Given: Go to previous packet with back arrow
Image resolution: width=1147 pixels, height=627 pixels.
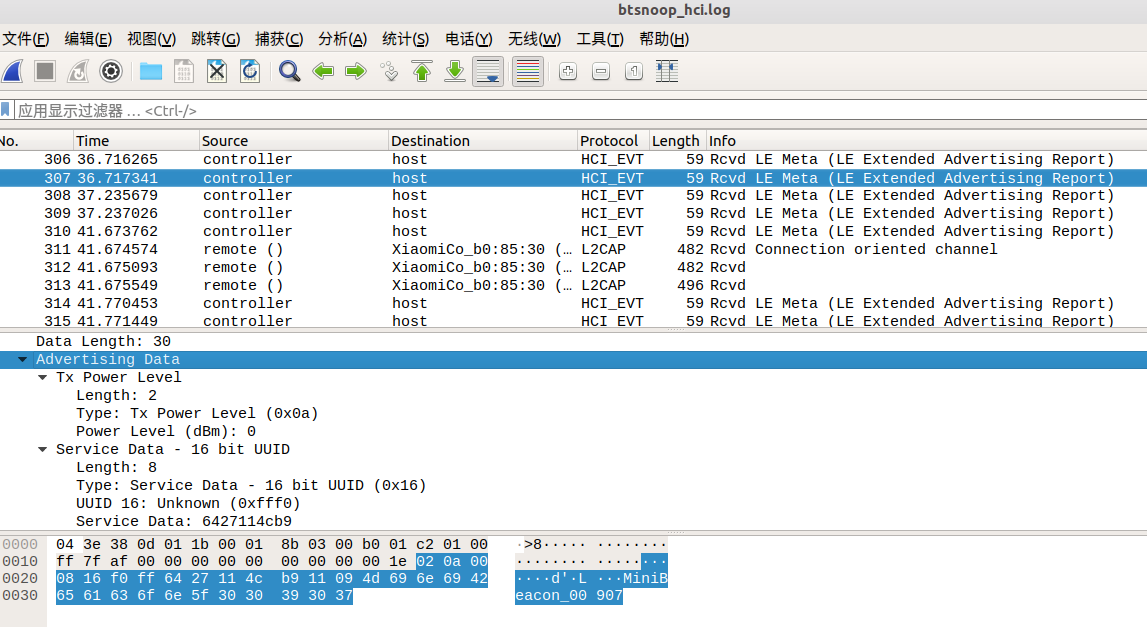Looking at the screenshot, I should (x=323, y=71).
